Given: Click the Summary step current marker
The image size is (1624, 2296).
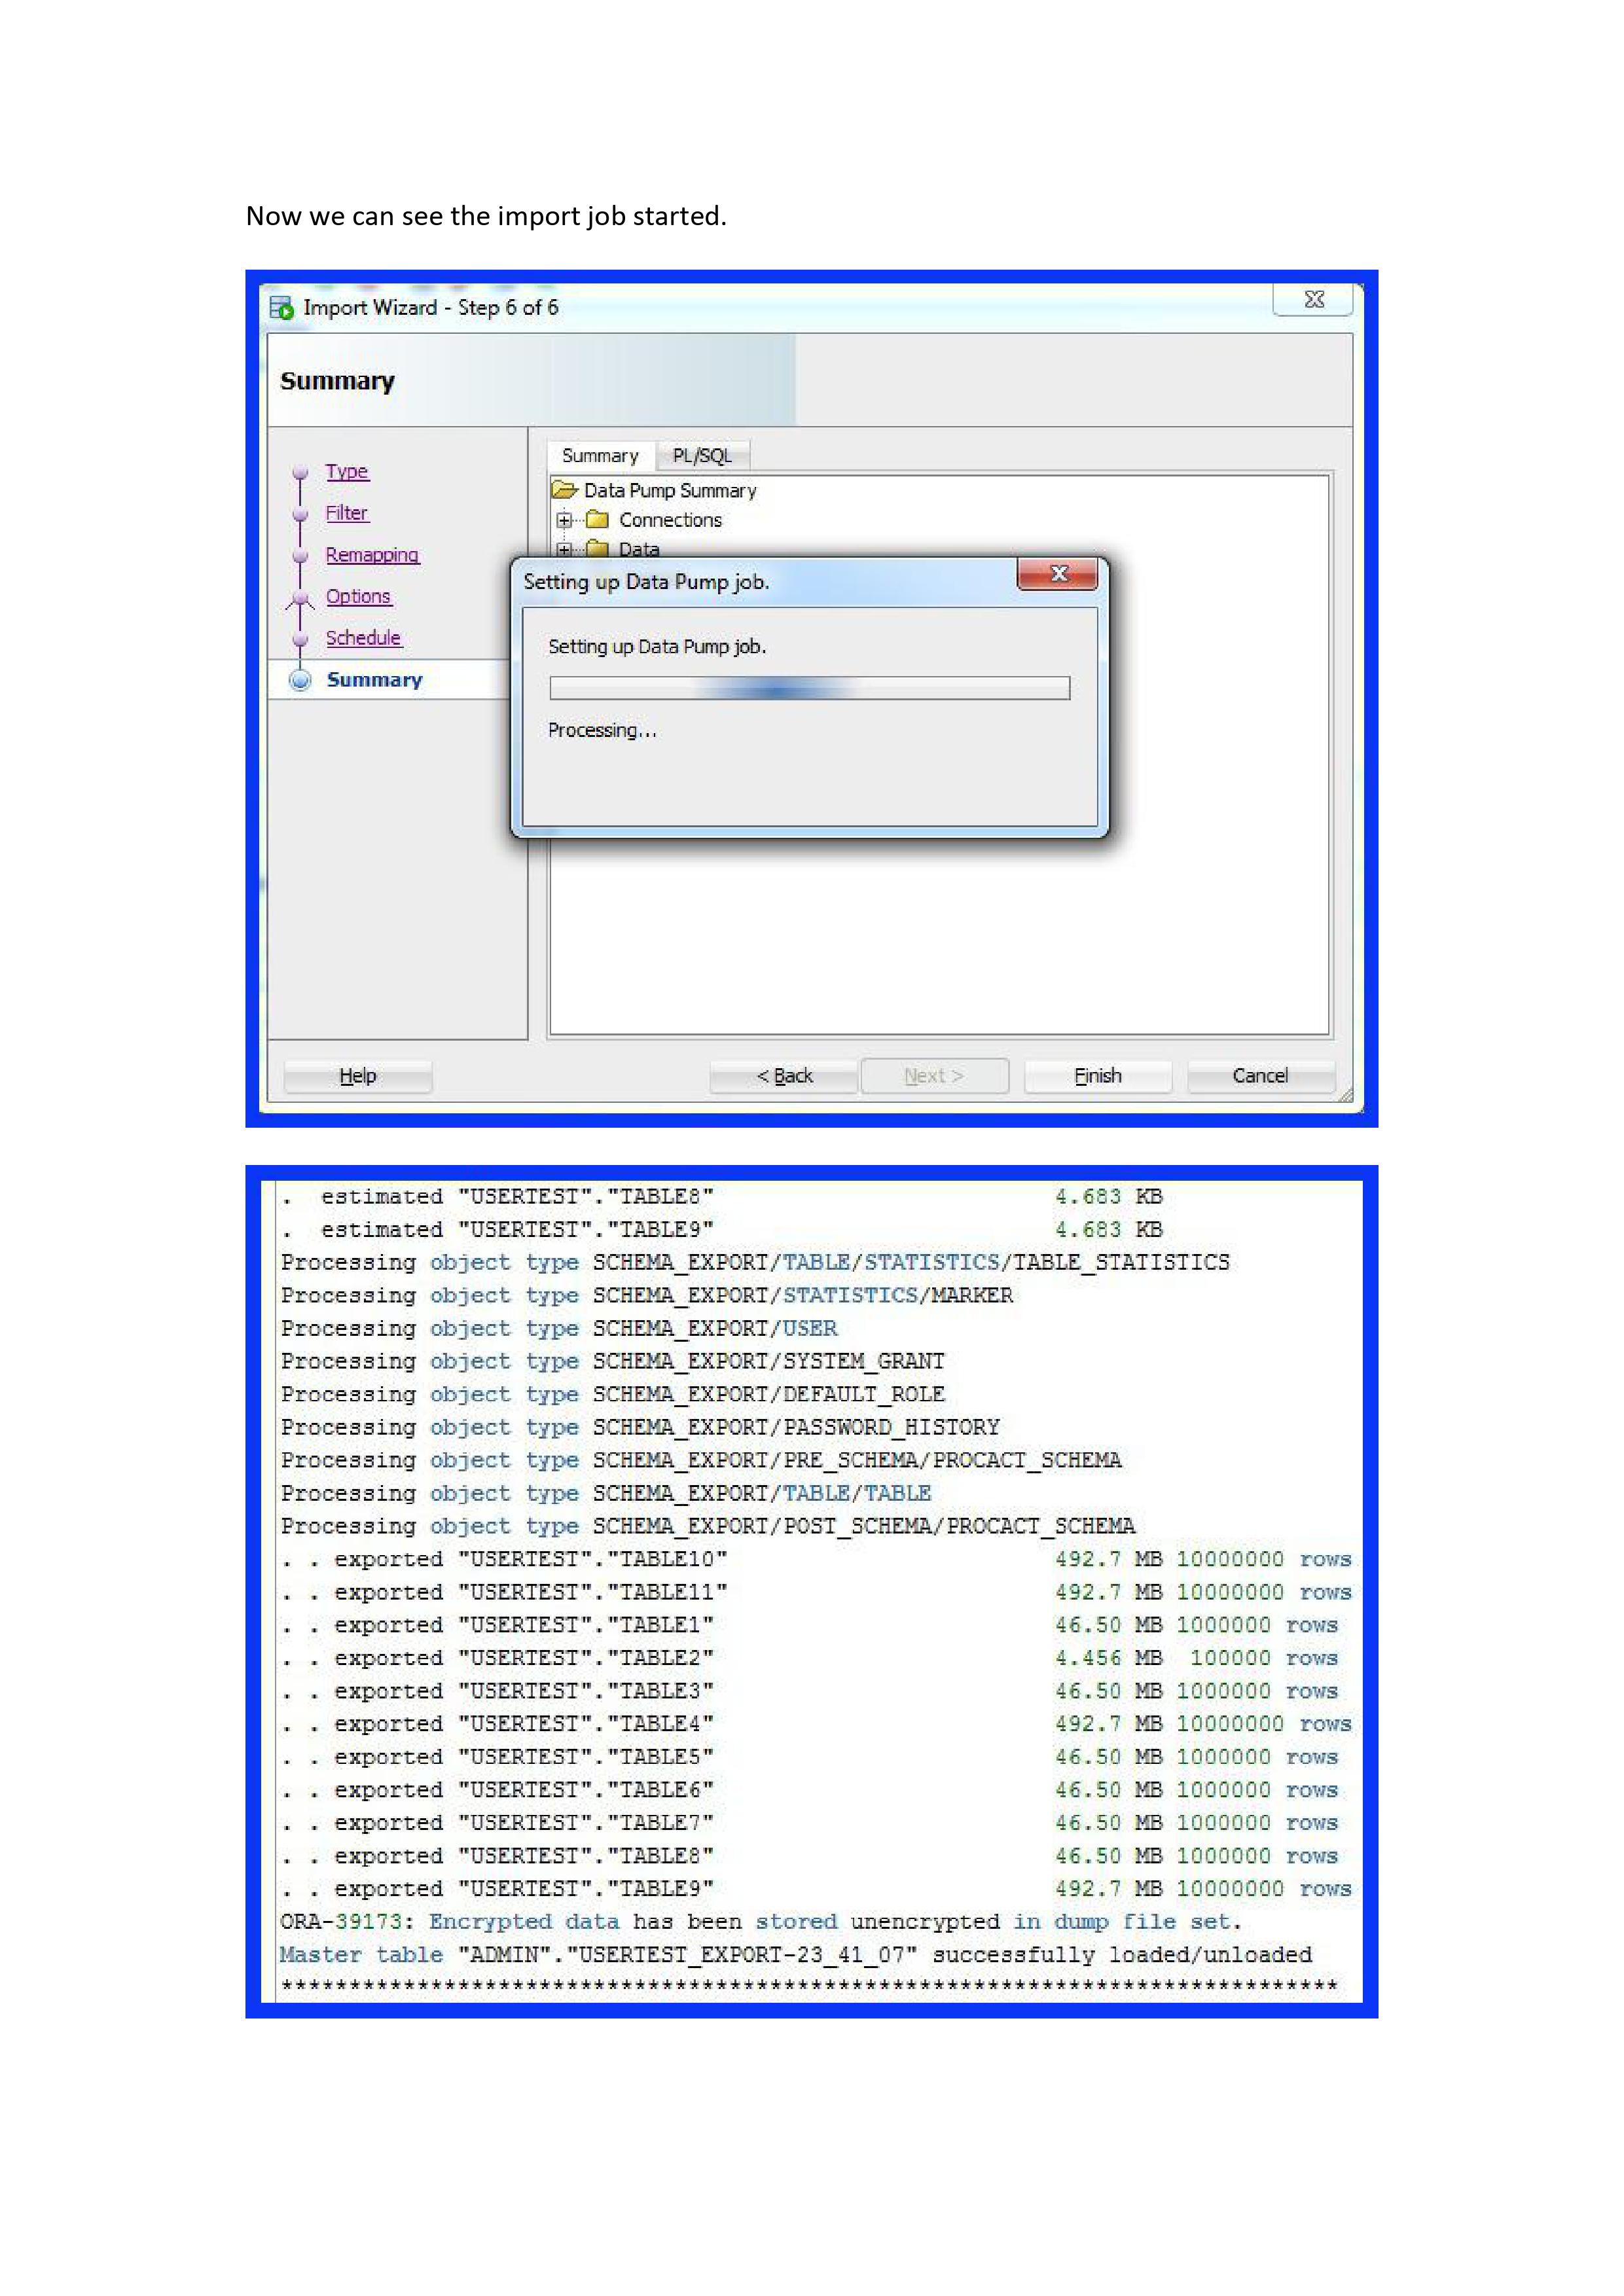Looking at the screenshot, I should pos(300,680).
